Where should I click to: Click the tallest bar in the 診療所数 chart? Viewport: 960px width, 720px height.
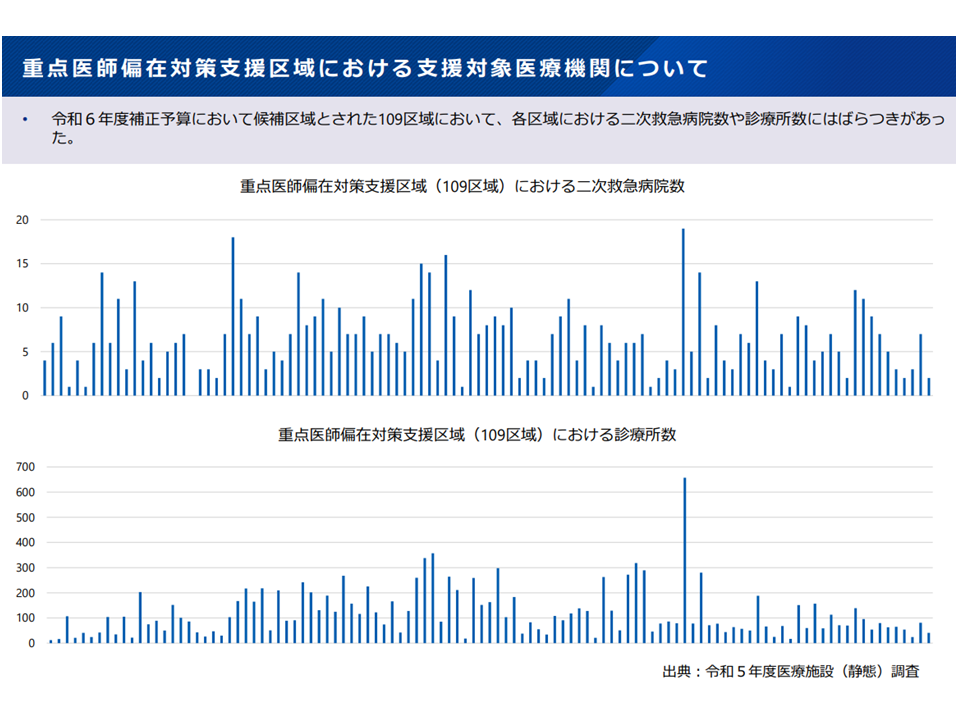pyautogui.click(x=685, y=560)
